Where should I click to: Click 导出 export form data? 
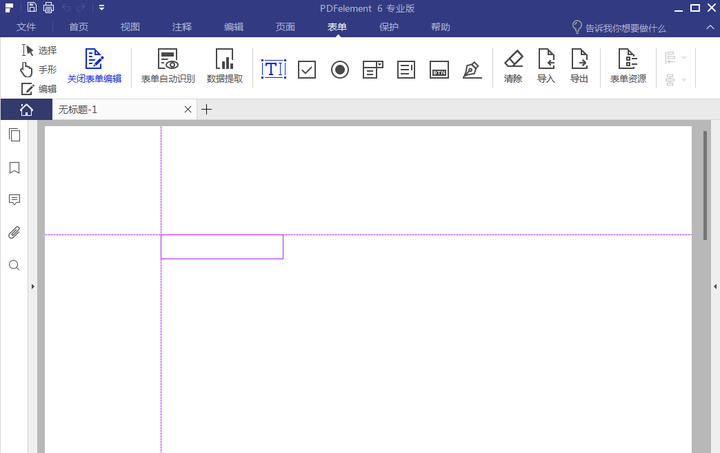[579, 66]
